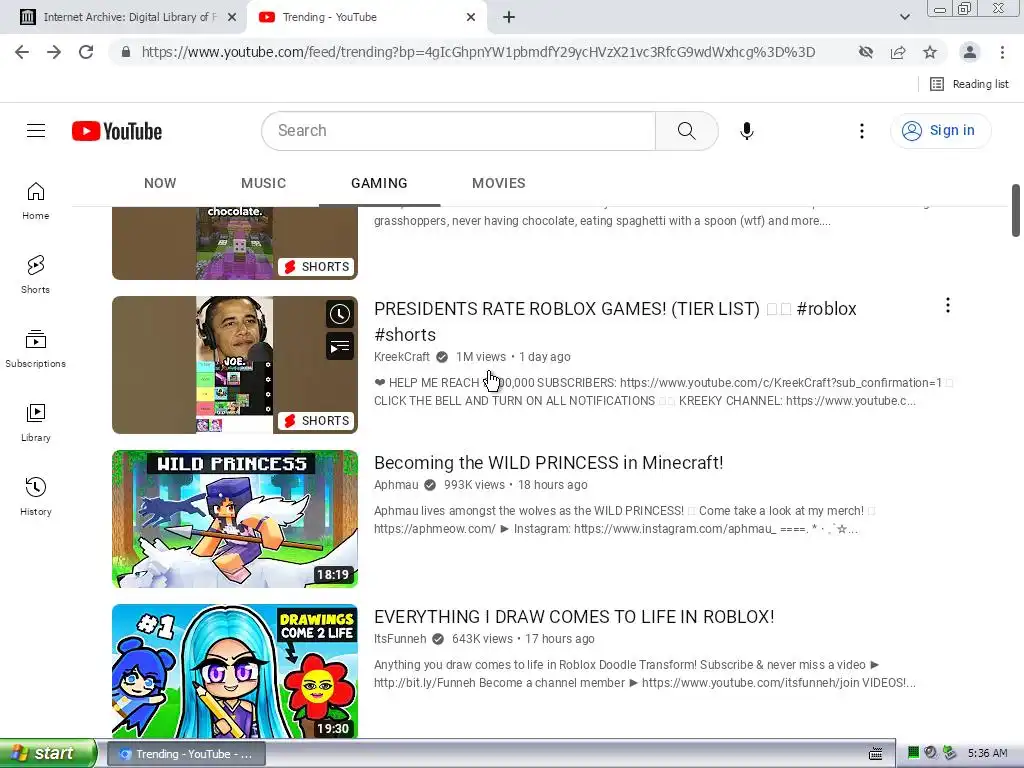
Task: Open Chrome profile avatar
Action: pos(970,52)
